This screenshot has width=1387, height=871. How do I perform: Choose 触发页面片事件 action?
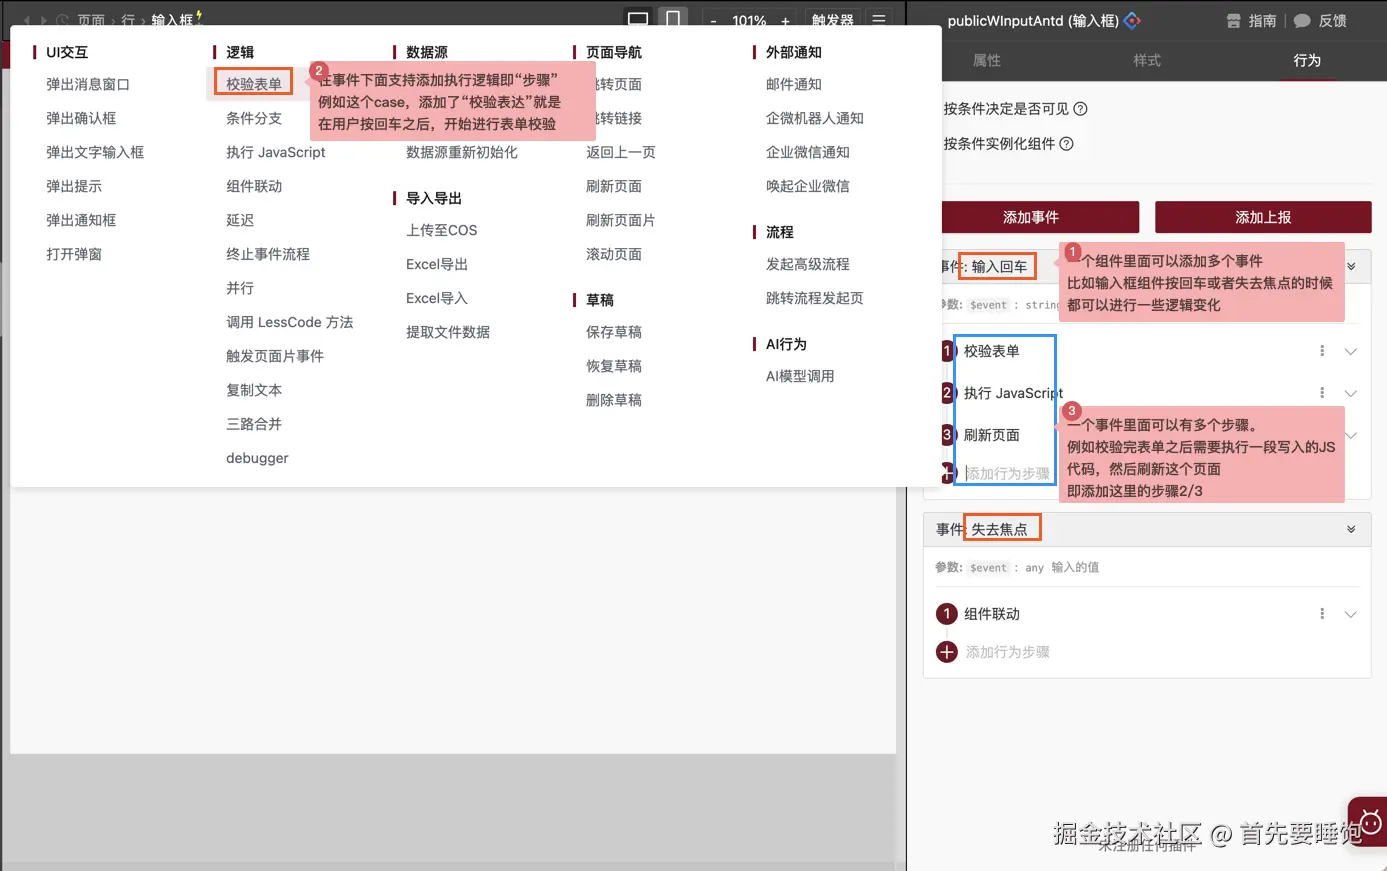tap(275, 356)
